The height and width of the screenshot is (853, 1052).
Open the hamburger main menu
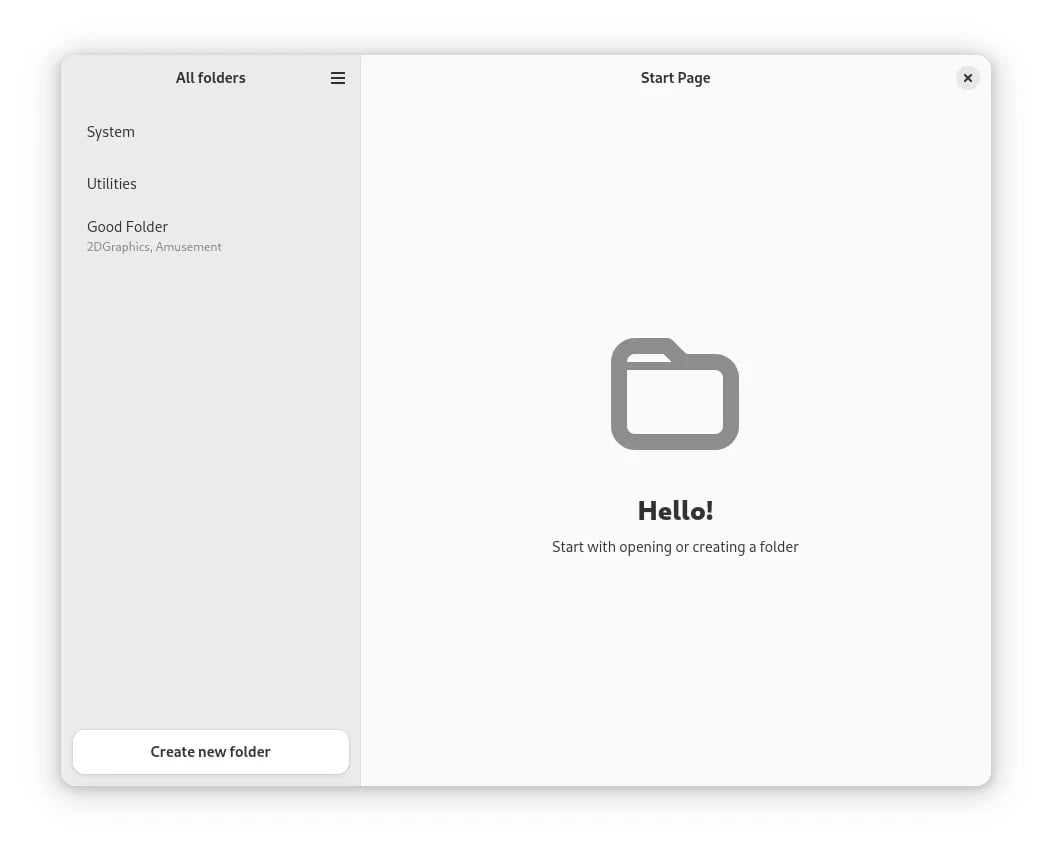click(x=337, y=78)
